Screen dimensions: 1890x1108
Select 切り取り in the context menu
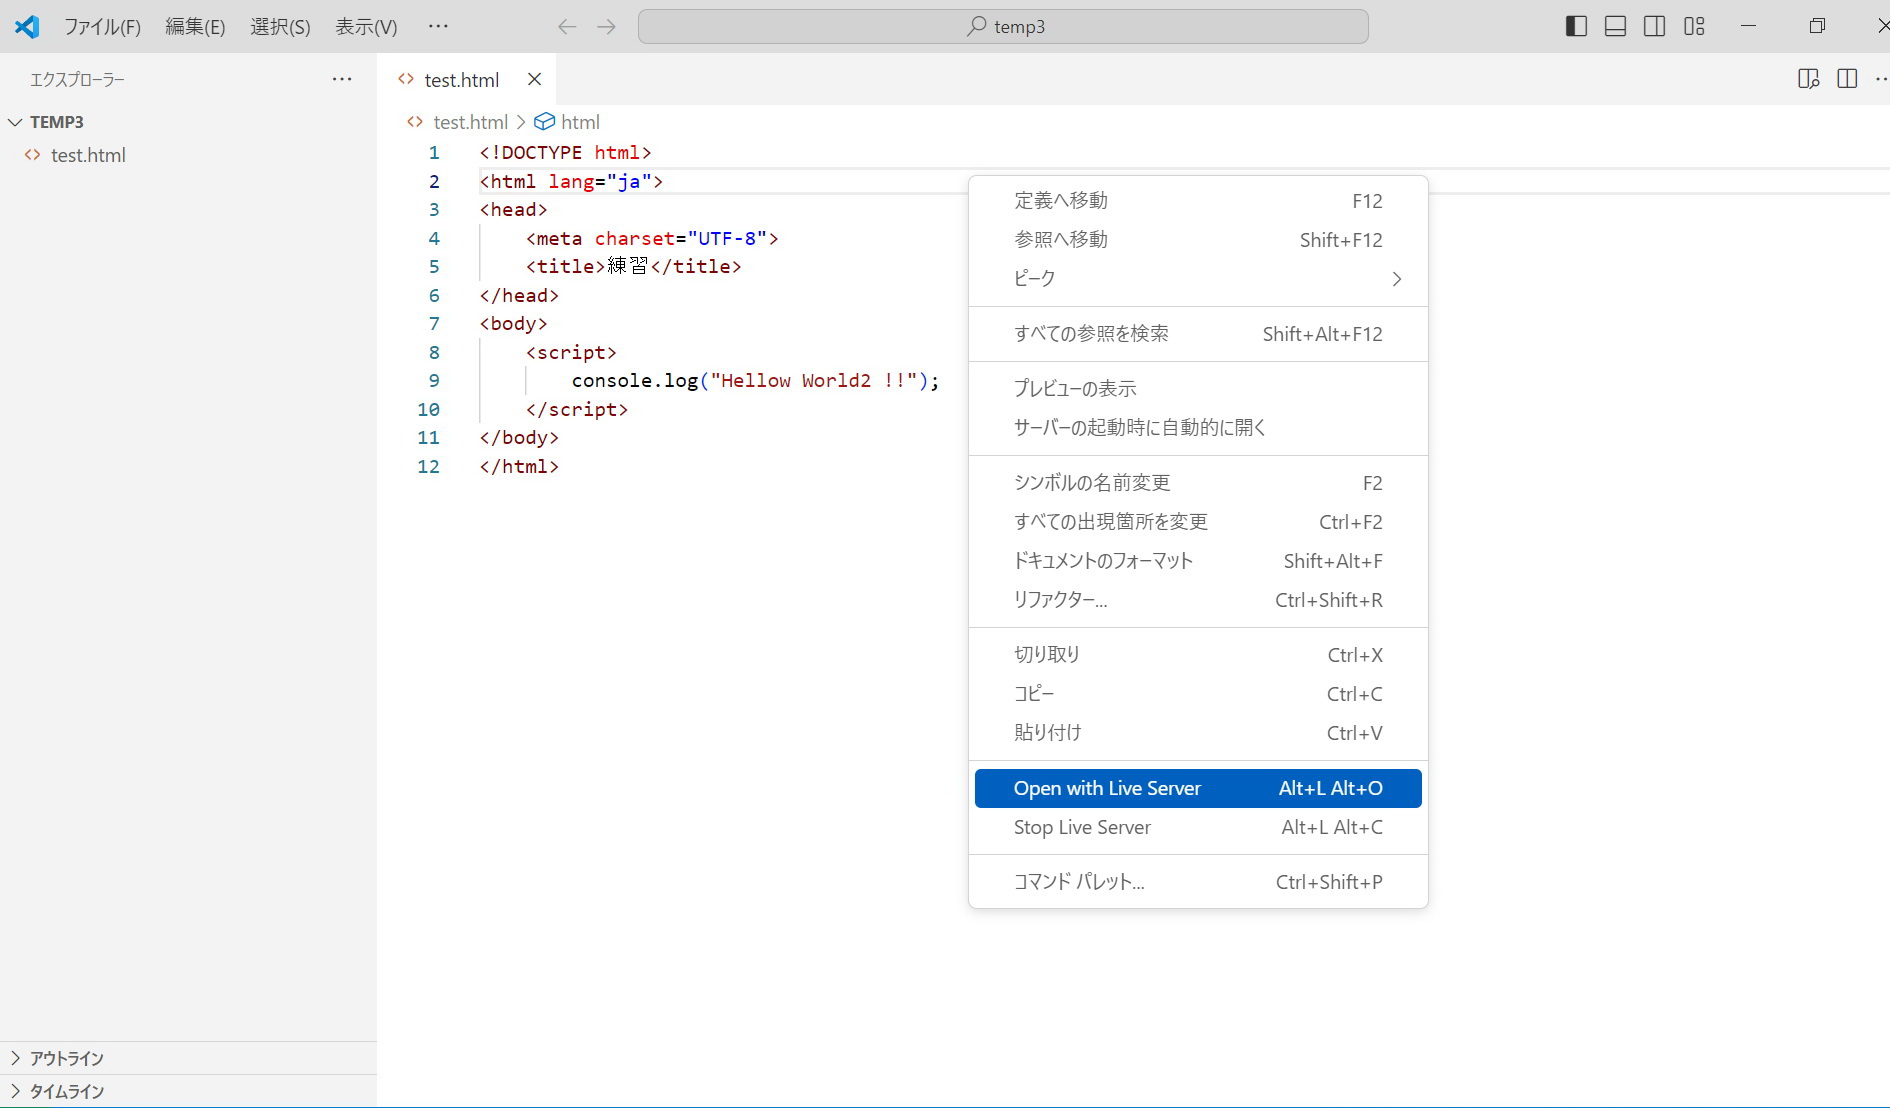point(1198,655)
